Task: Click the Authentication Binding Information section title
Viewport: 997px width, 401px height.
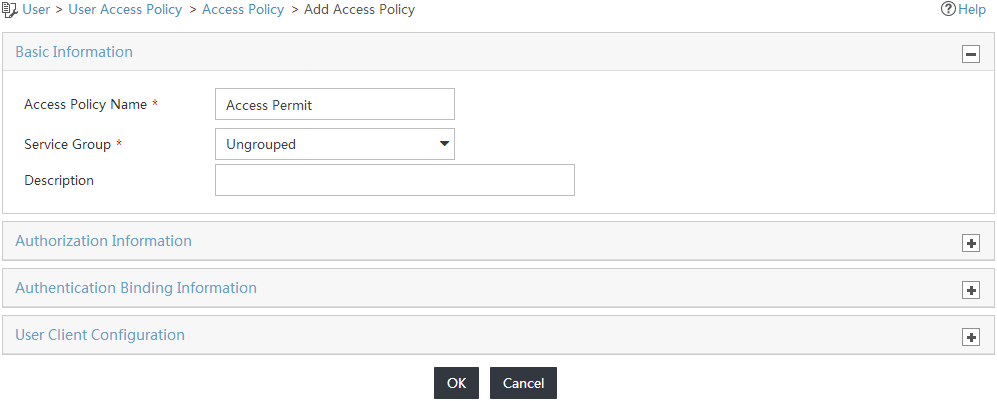Action: click(x=136, y=288)
